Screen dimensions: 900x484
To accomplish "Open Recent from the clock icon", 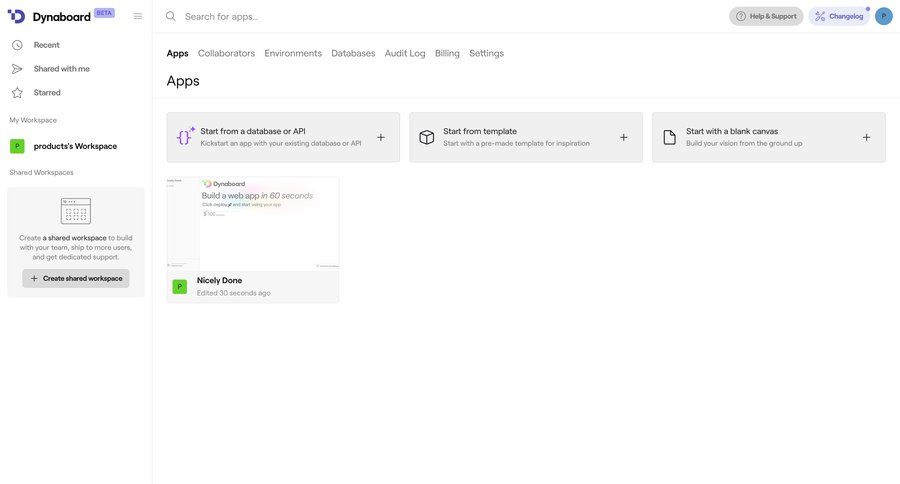I will point(17,45).
